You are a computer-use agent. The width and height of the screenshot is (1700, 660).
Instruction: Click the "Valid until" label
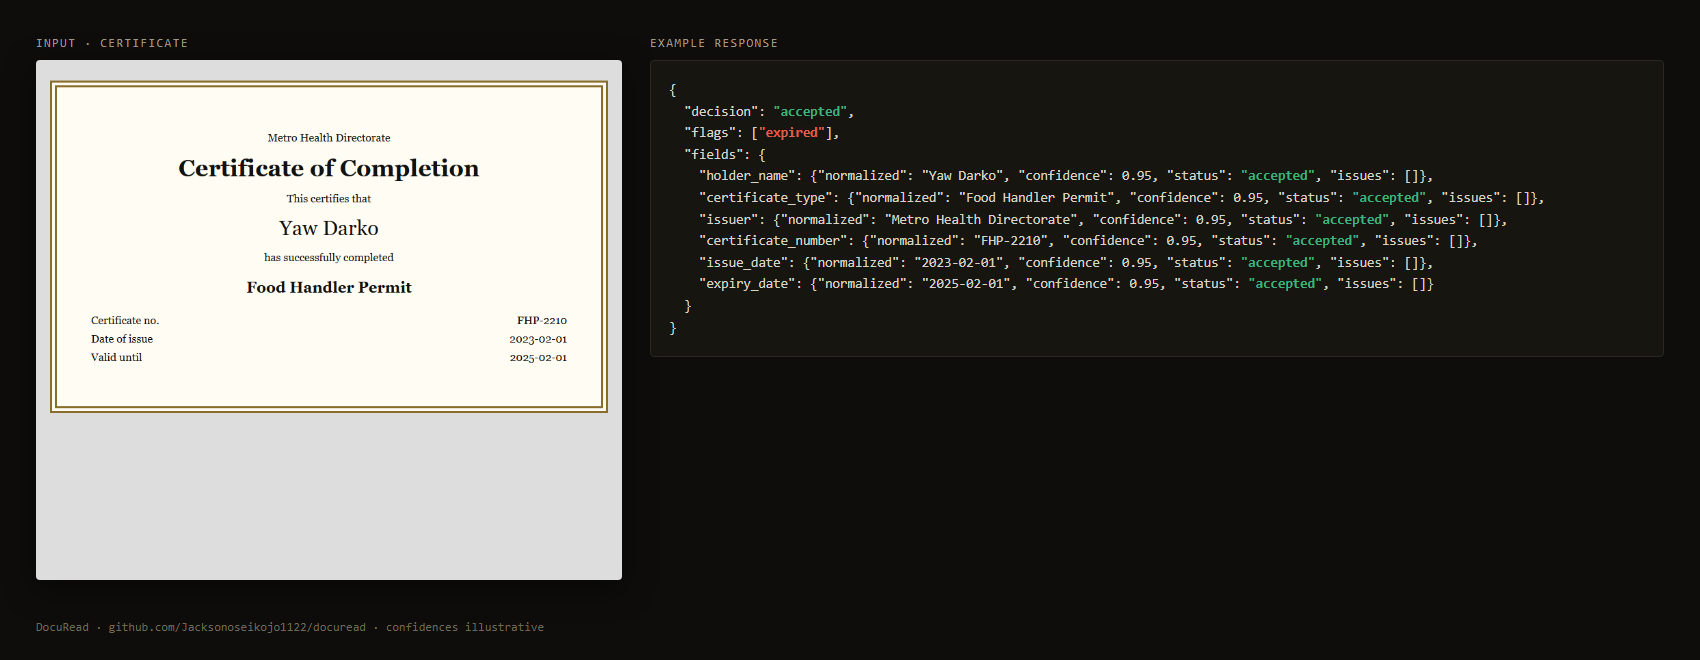pos(117,357)
